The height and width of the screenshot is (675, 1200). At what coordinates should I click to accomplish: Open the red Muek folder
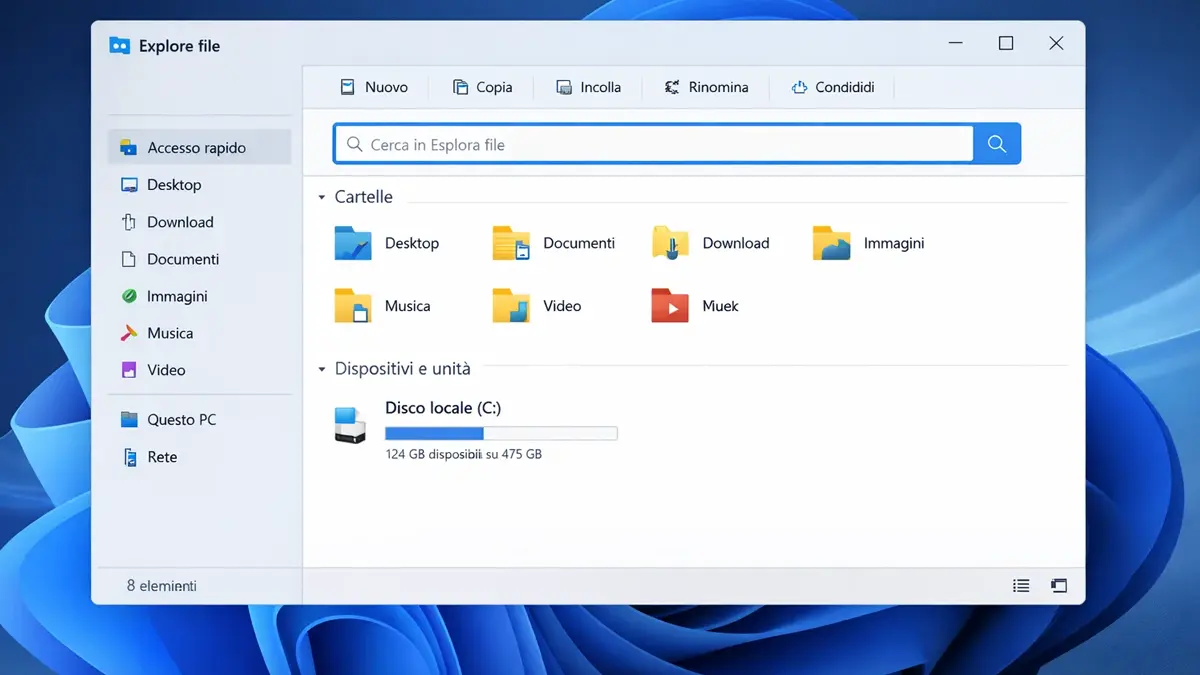point(670,306)
